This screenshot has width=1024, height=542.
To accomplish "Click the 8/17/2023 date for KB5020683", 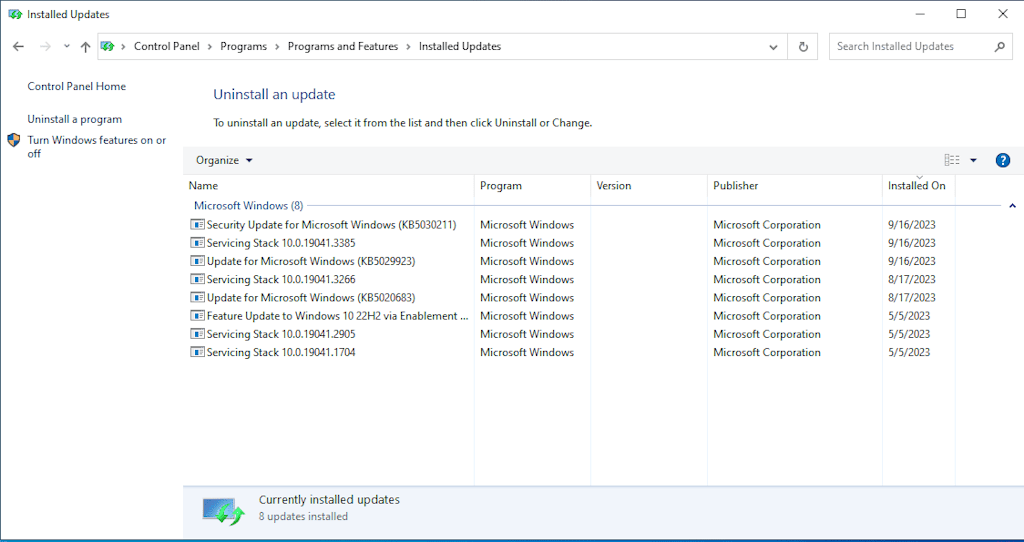I will [912, 298].
